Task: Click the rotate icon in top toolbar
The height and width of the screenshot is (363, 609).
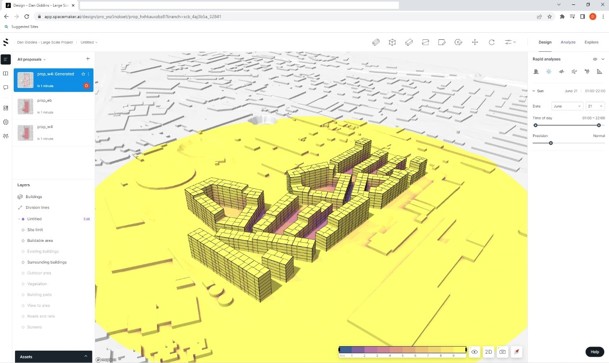Action: coord(491,42)
